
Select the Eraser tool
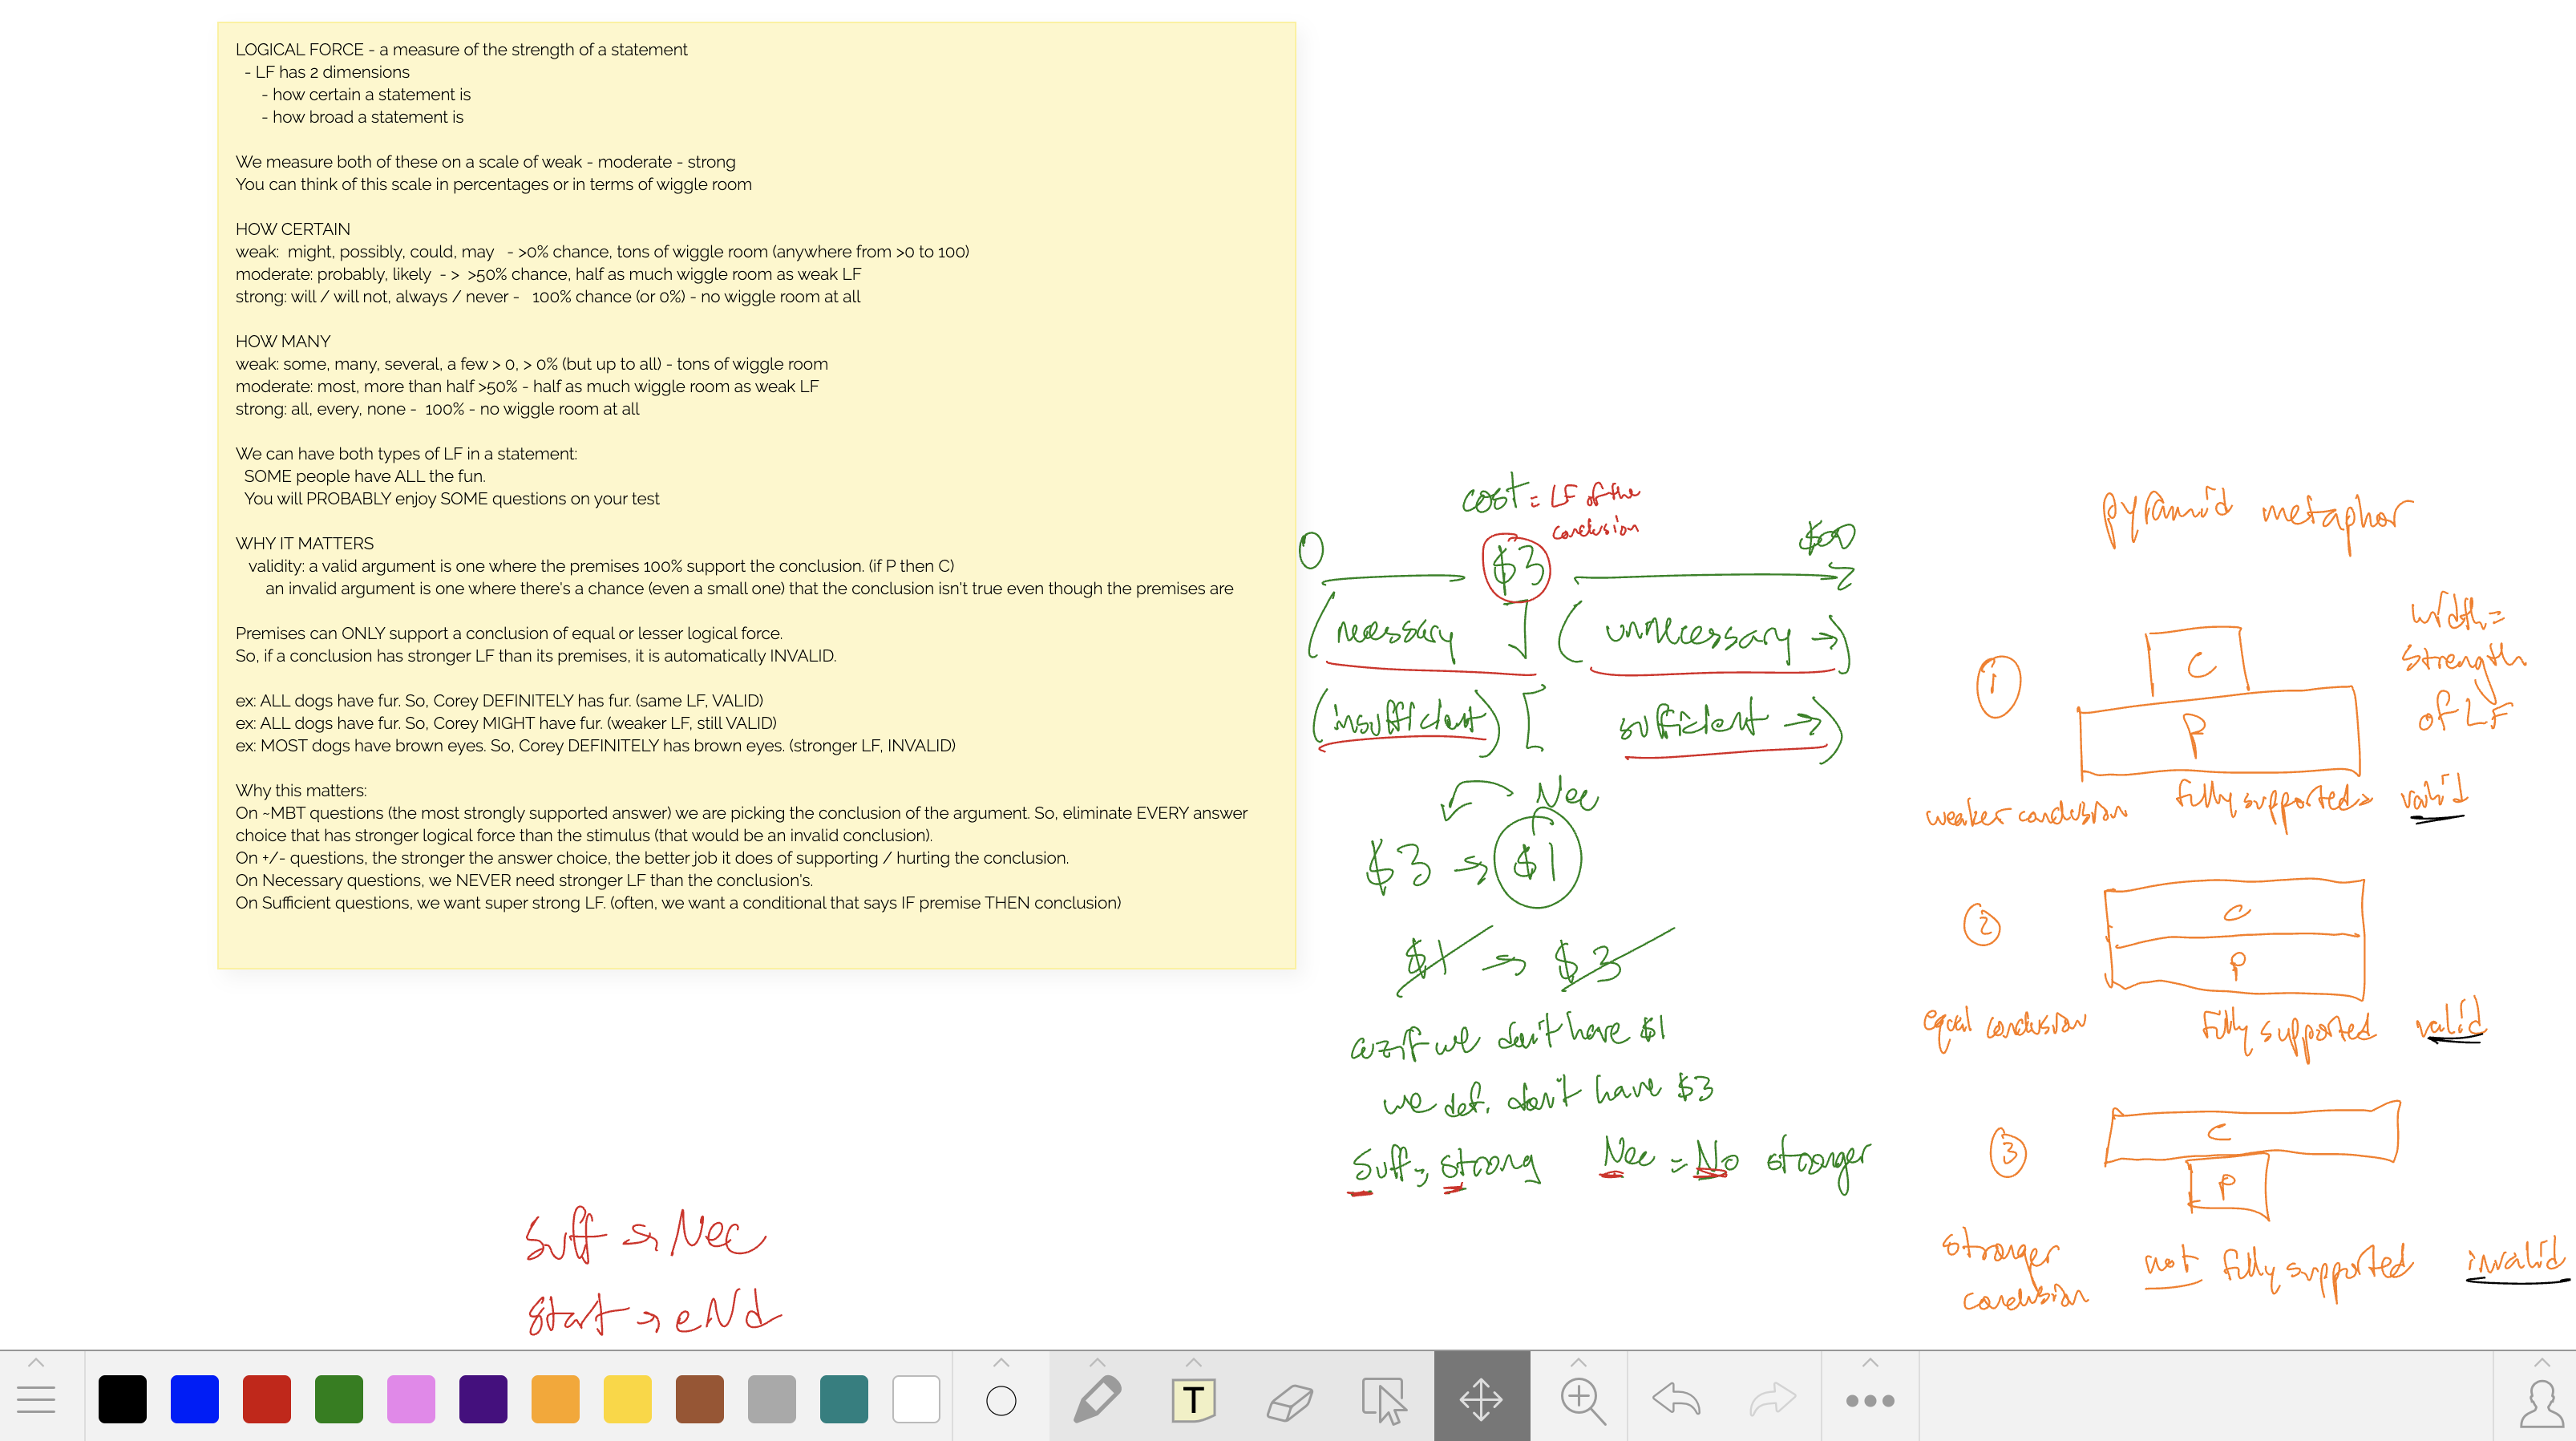[1289, 1400]
